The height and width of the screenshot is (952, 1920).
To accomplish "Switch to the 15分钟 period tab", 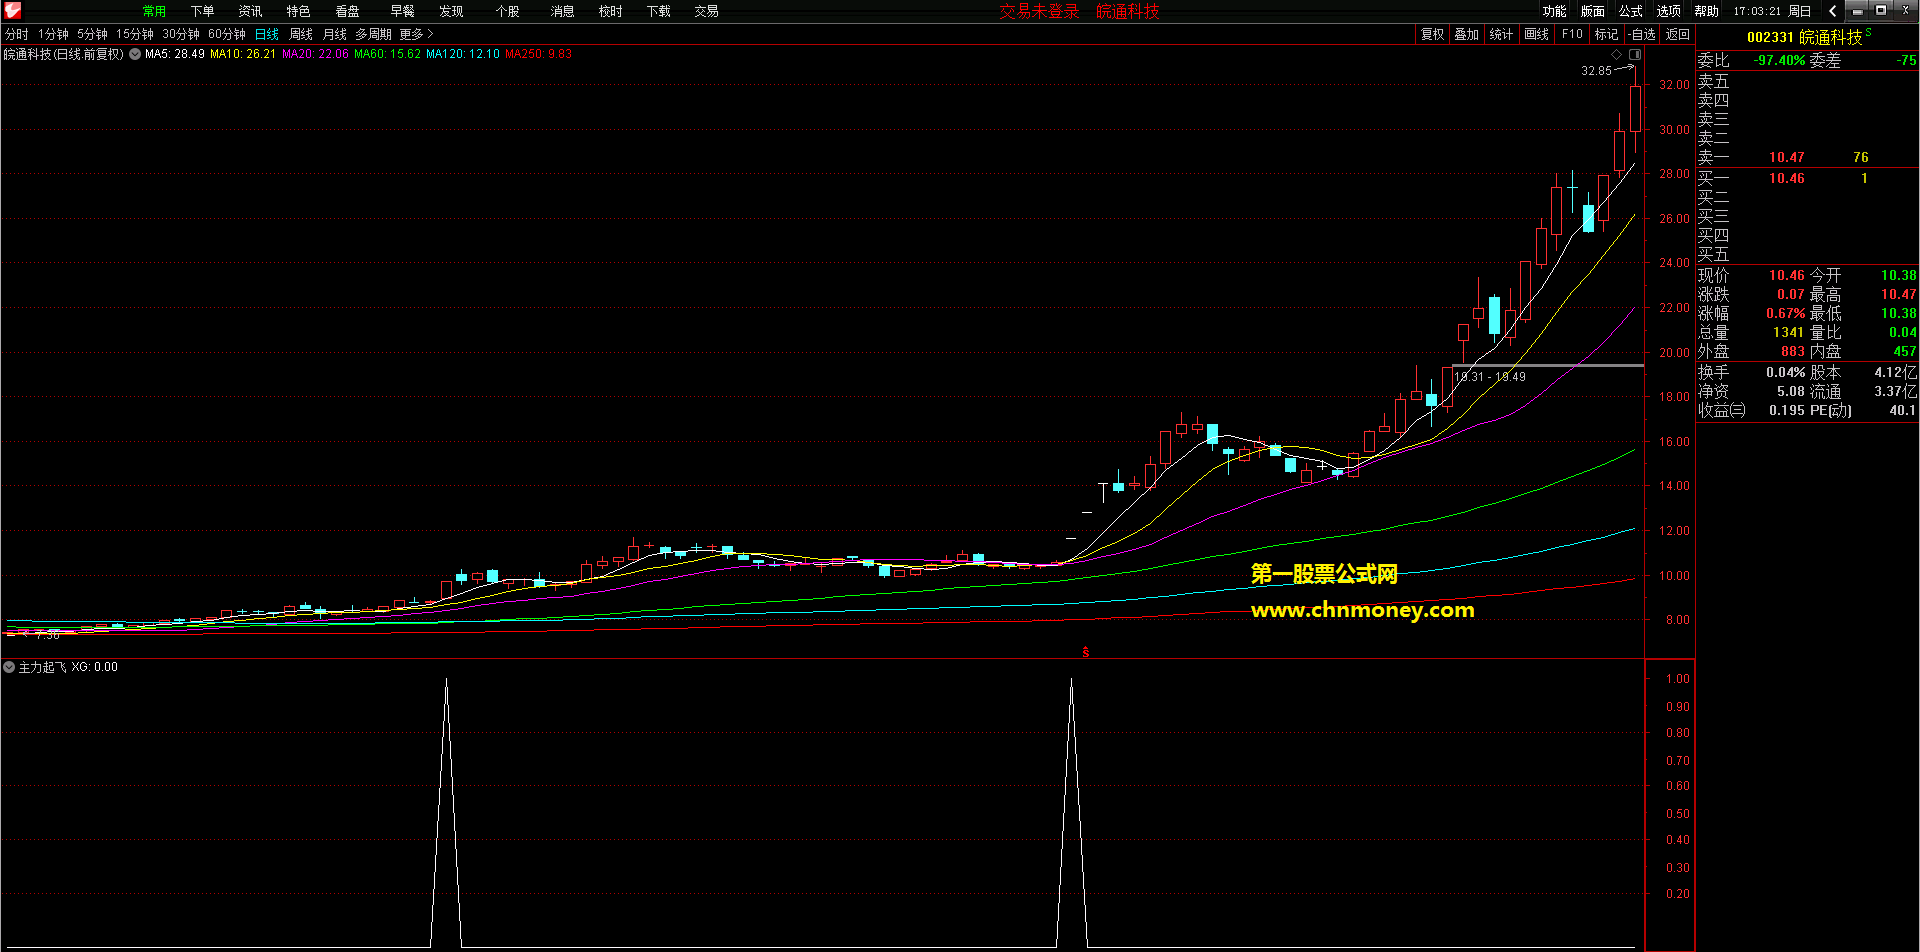I will (x=134, y=34).
